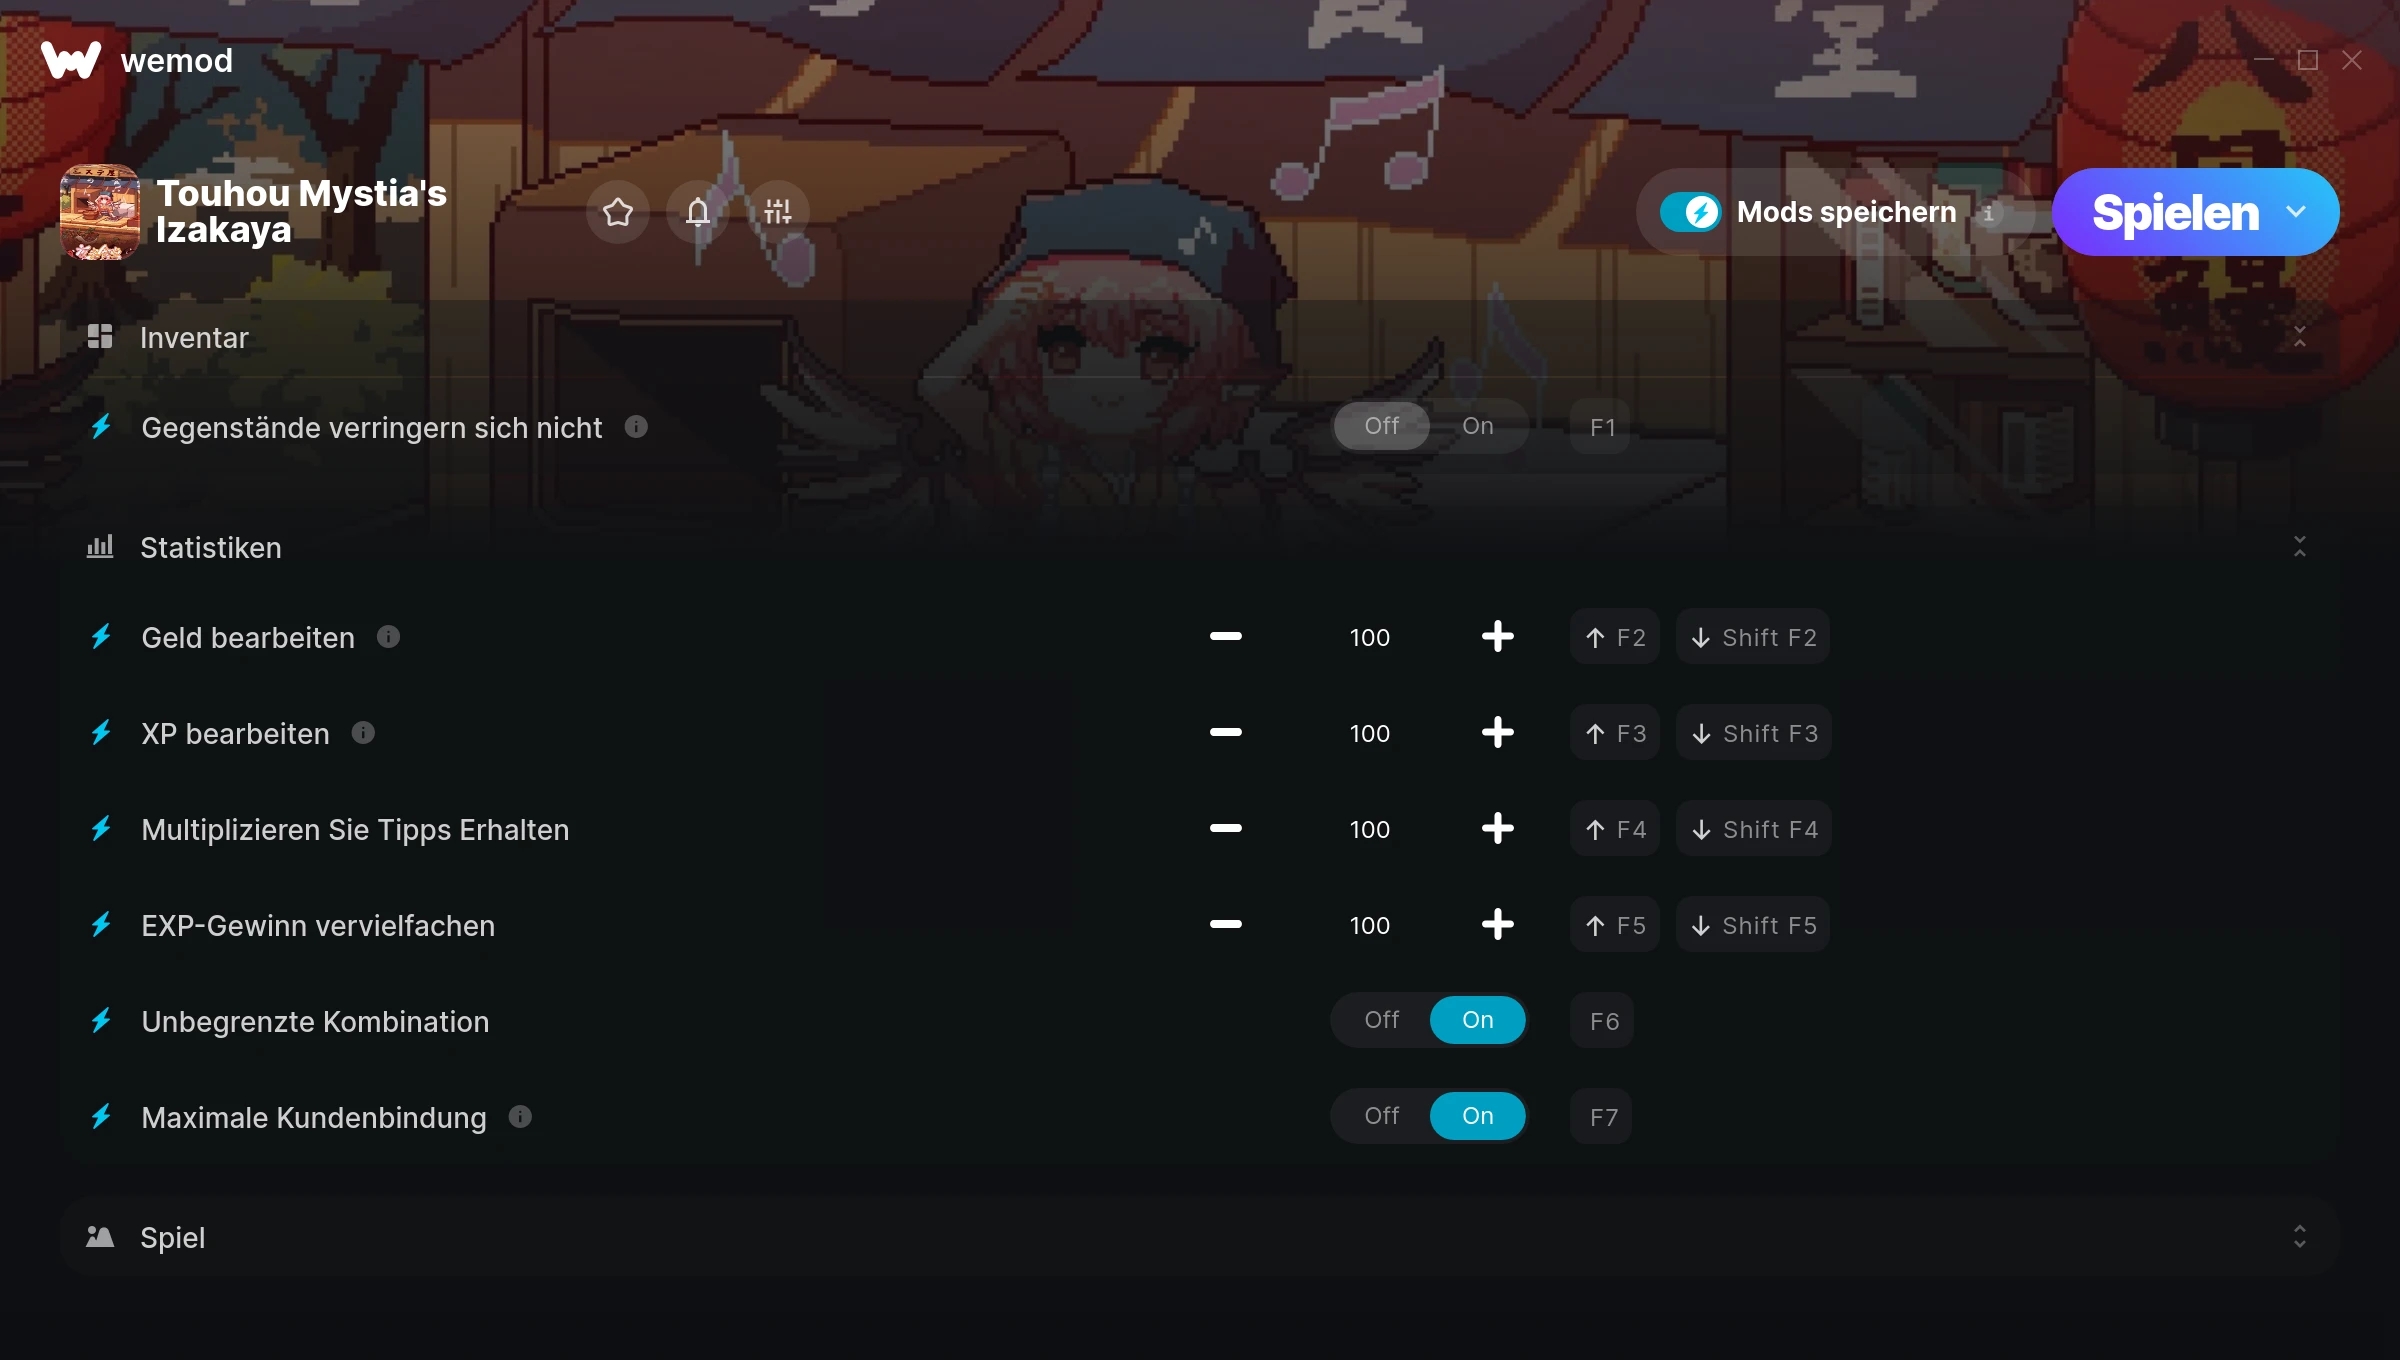This screenshot has width=2400, height=1360.
Task: Open notifications bell for Touhou Mystia's Izakaya
Action: [x=698, y=212]
